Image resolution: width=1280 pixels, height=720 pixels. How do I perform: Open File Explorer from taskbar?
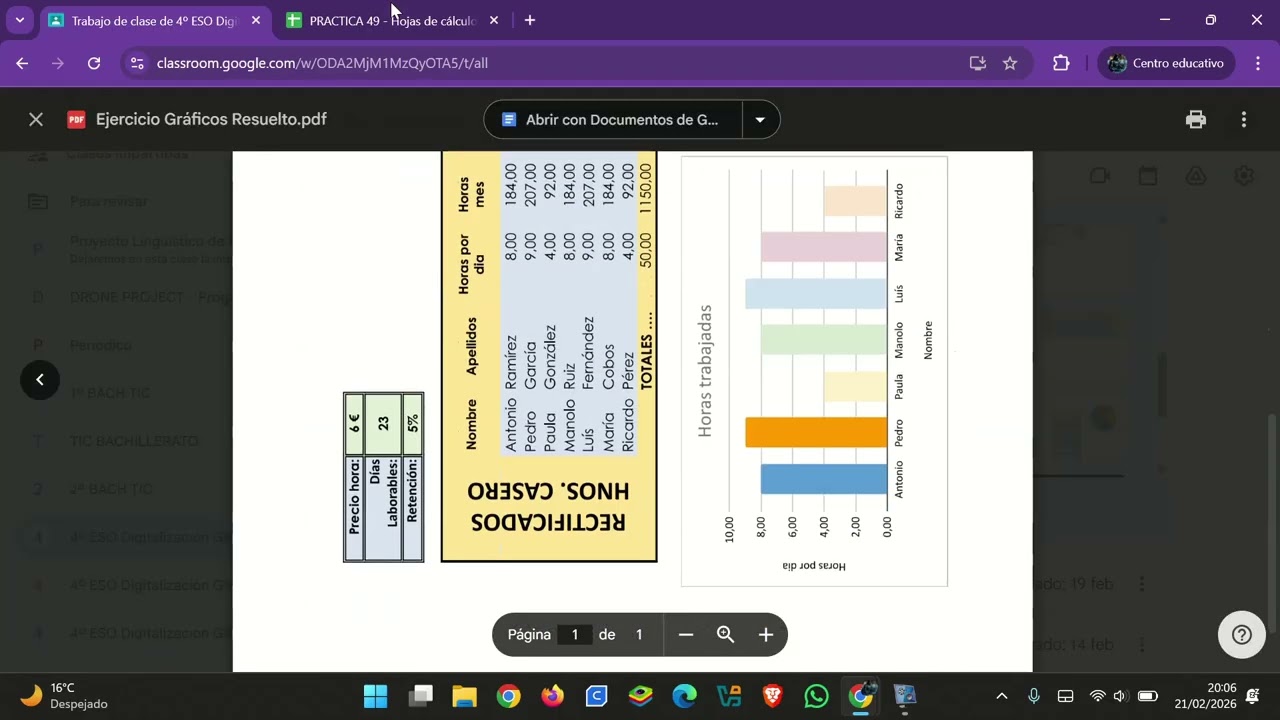pos(465,695)
